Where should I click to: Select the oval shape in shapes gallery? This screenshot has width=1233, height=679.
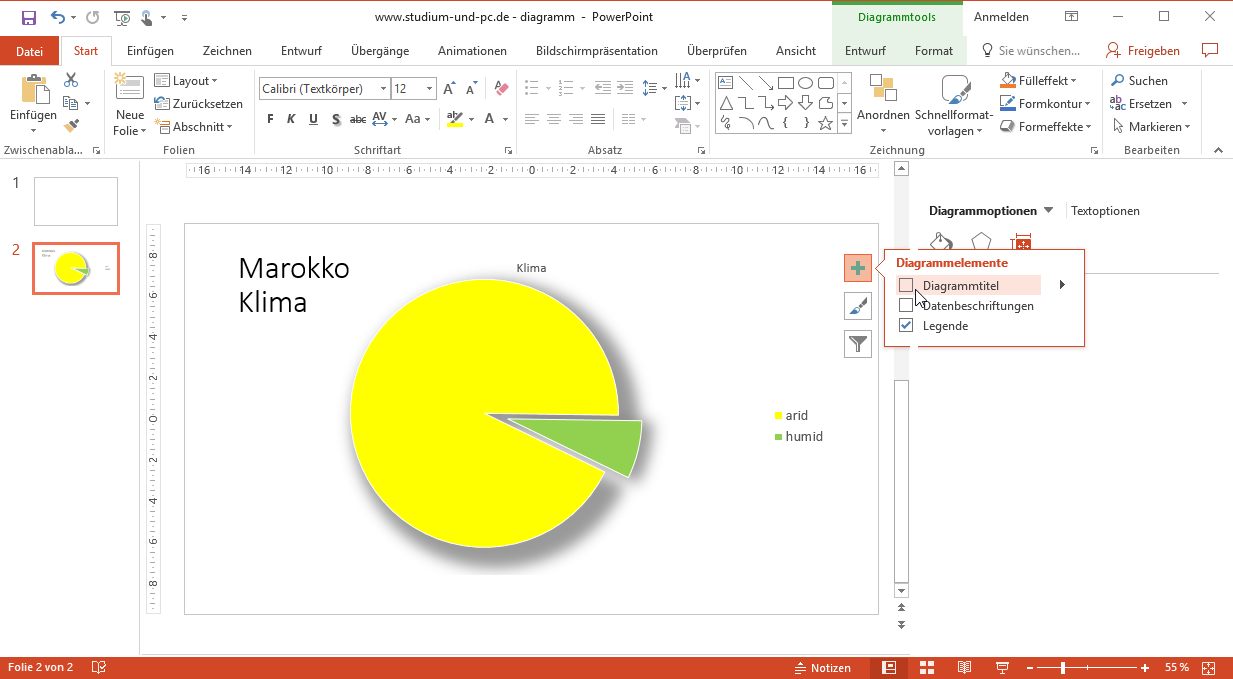click(805, 82)
